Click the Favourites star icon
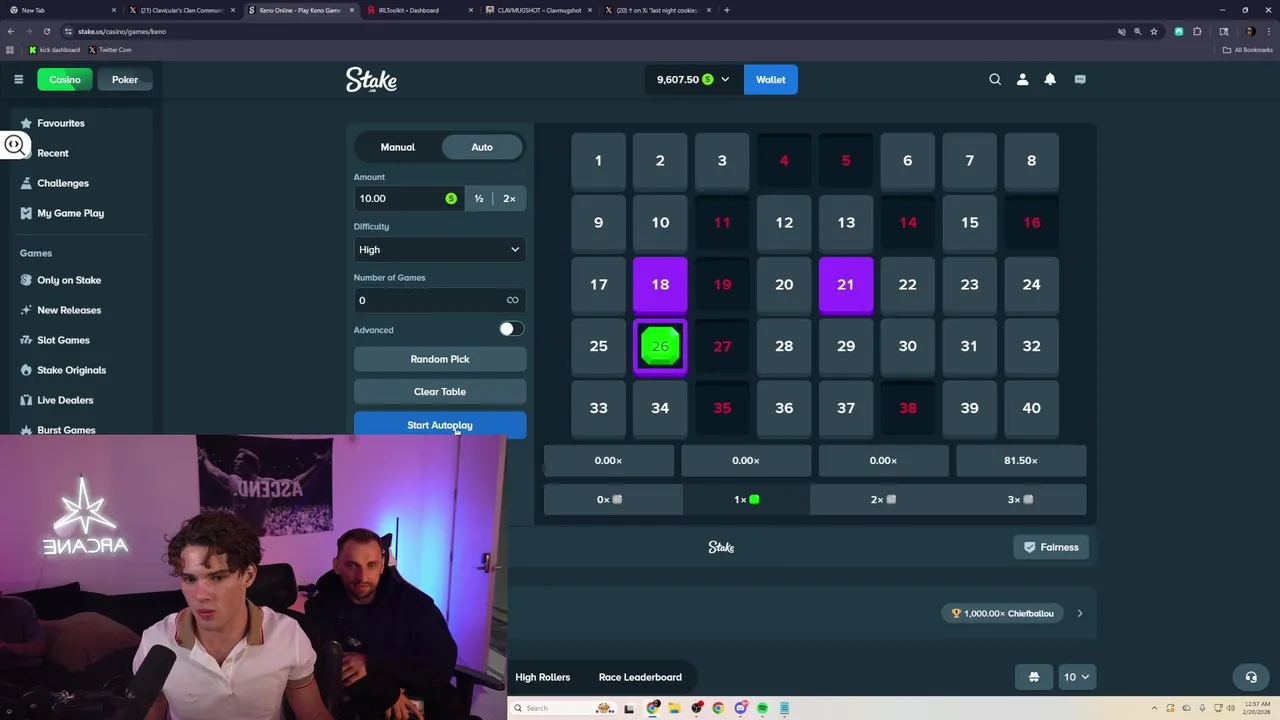The width and height of the screenshot is (1280, 720). click(x=26, y=123)
